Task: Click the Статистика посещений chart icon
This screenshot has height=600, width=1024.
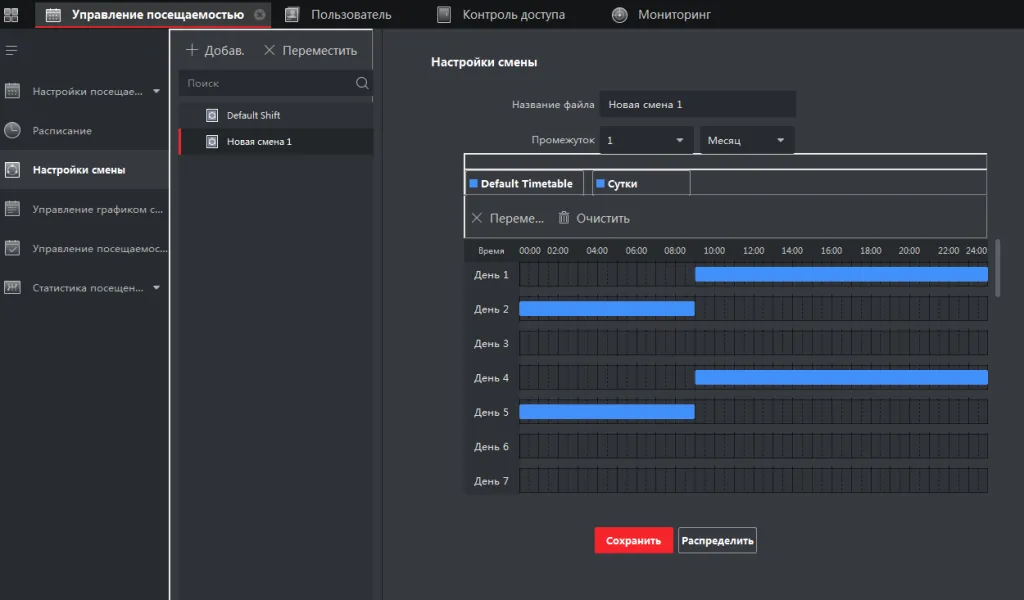Action: 12,288
